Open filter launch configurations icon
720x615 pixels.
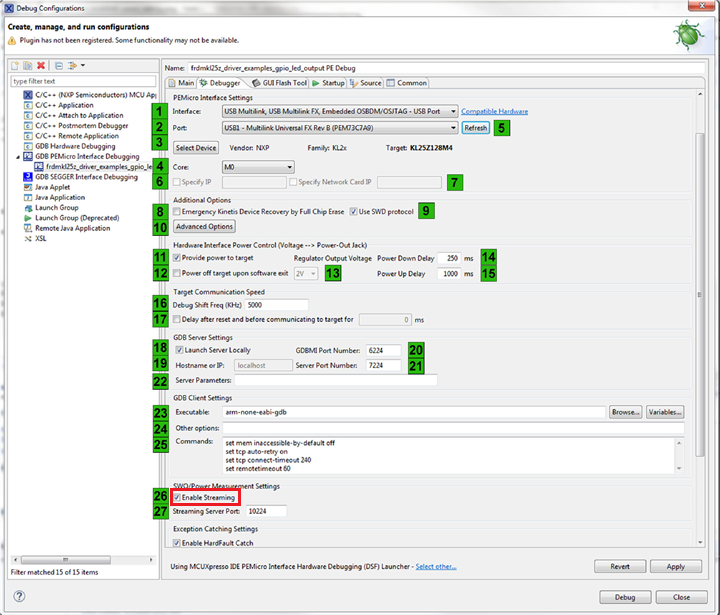coord(72,66)
